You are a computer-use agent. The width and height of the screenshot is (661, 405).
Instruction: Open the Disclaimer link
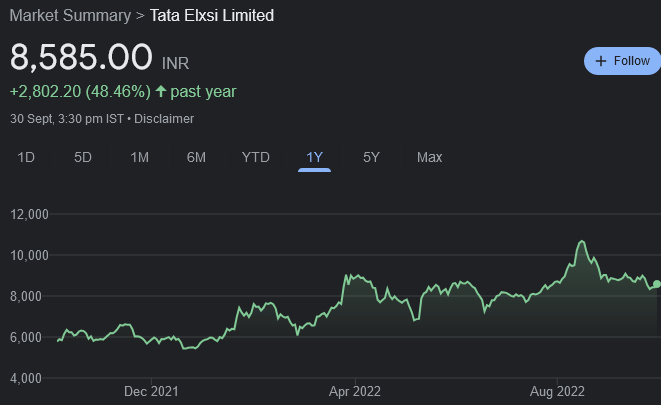165,118
